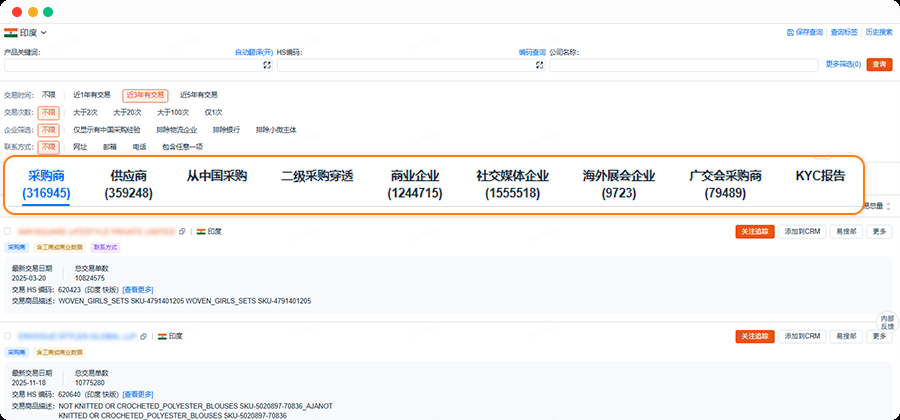Image resolution: width=900 pixels, height=420 pixels.
Task: Click the expand icon in 公司名称 field
Action: pyautogui.click(x=811, y=65)
